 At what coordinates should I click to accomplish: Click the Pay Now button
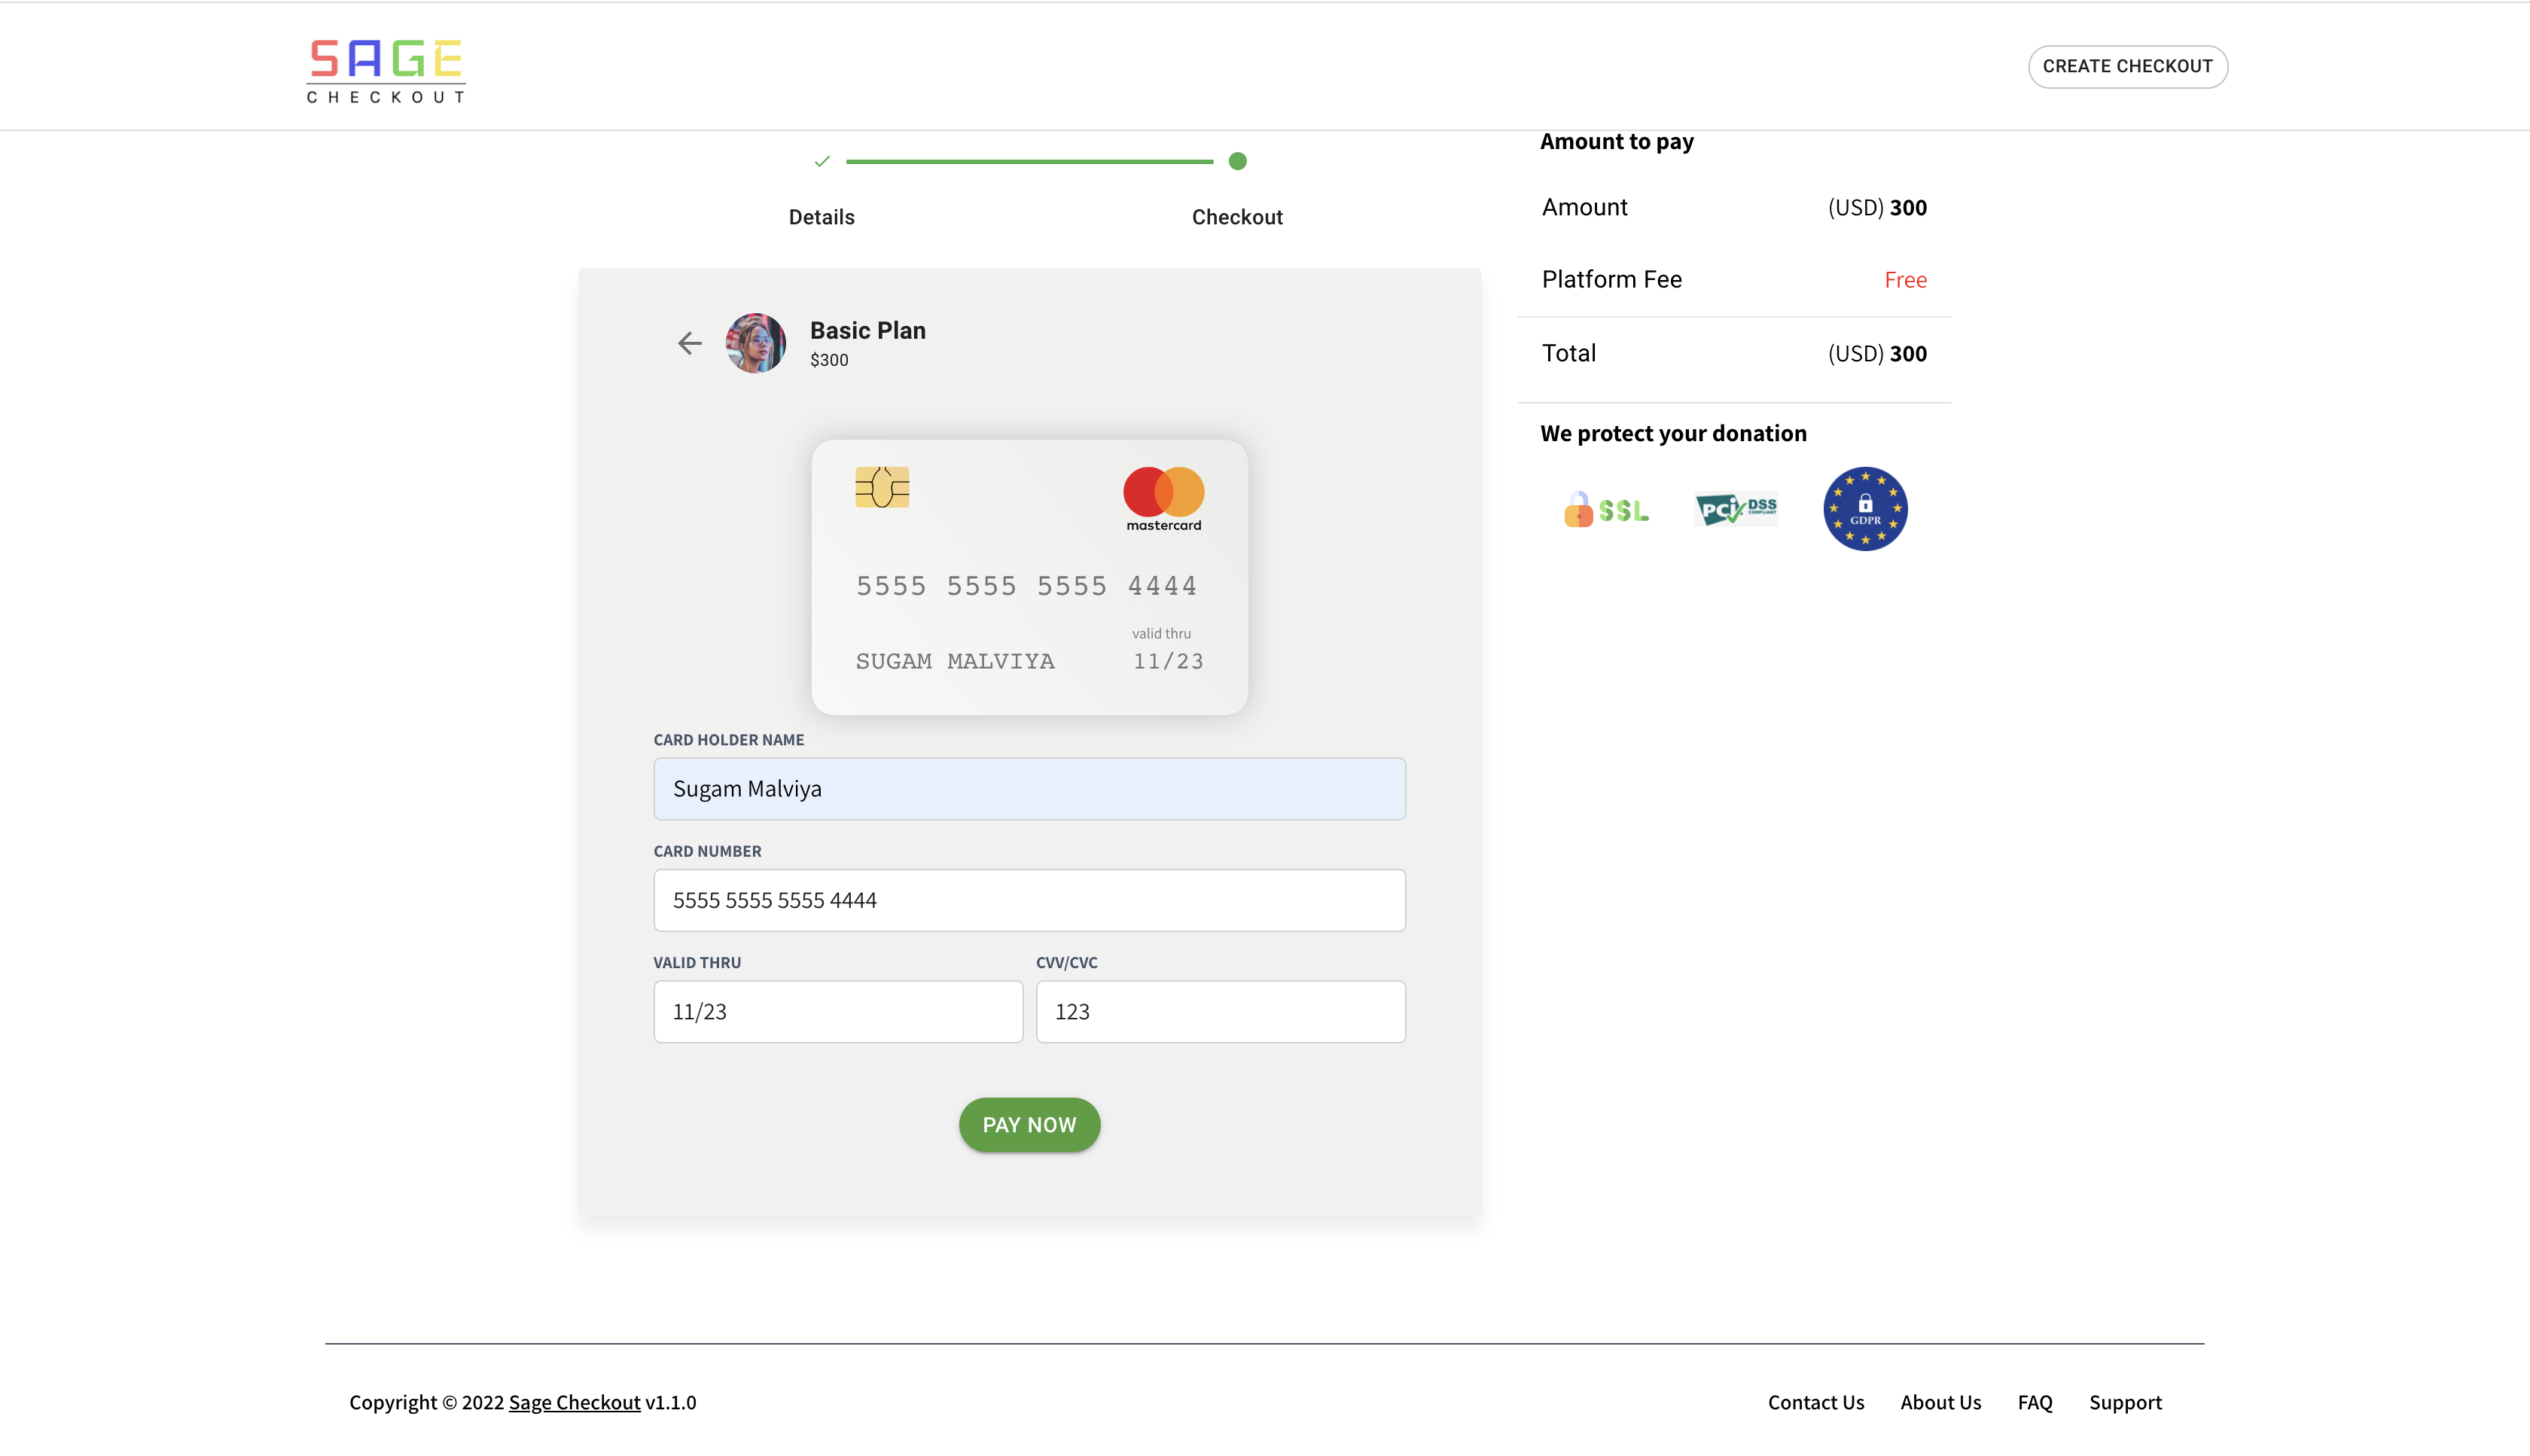pyautogui.click(x=1029, y=1125)
